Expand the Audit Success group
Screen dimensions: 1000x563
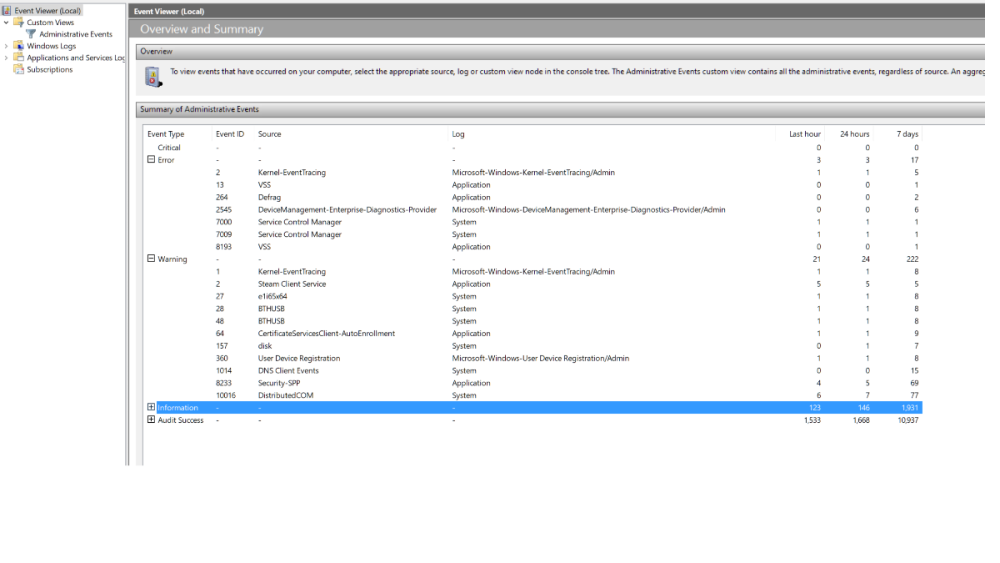(151, 420)
